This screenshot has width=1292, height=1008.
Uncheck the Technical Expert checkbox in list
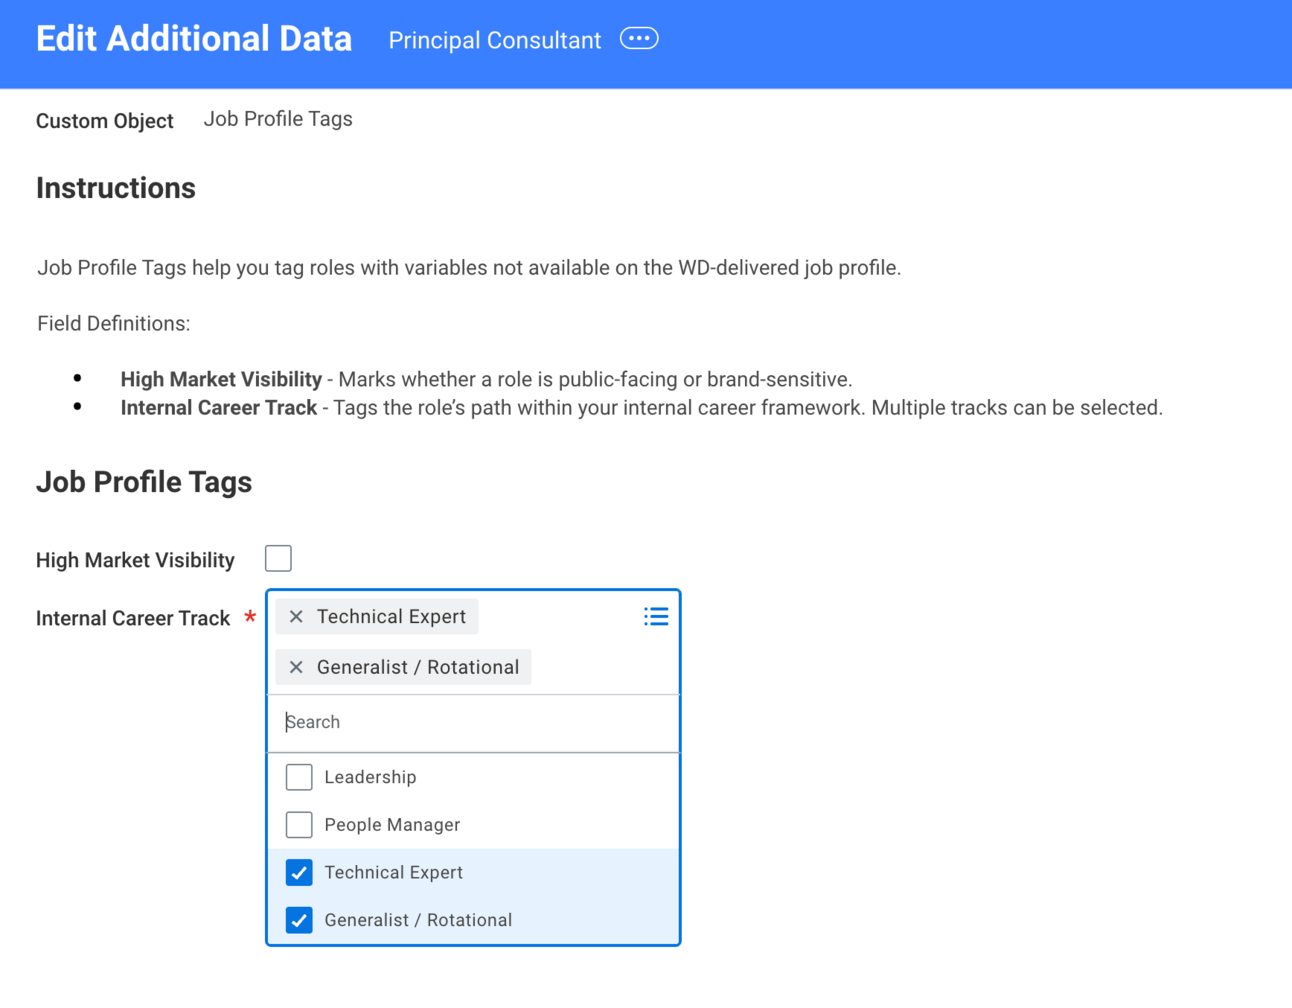point(299,873)
